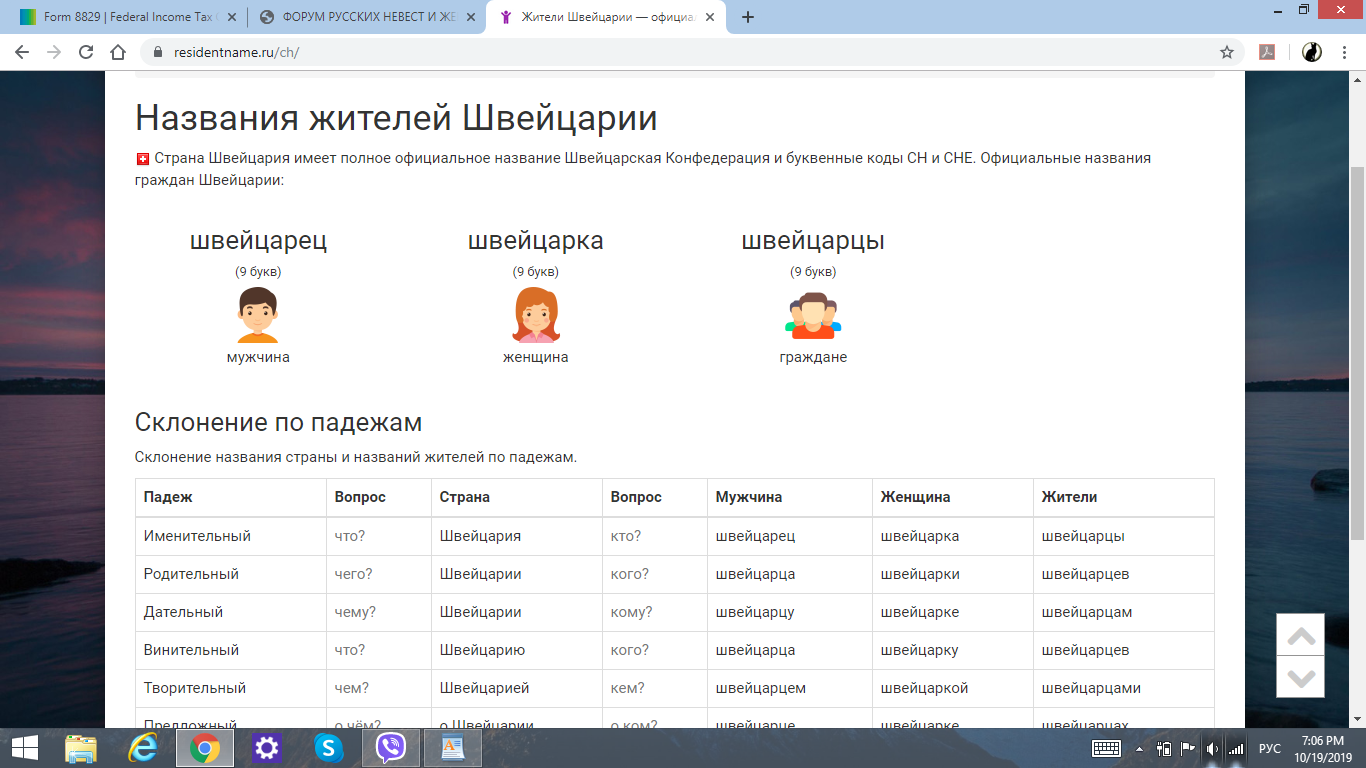Click the scroll-down arrow button on page
Viewport: 1366px width, 768px height.
tap(1300, 677)
